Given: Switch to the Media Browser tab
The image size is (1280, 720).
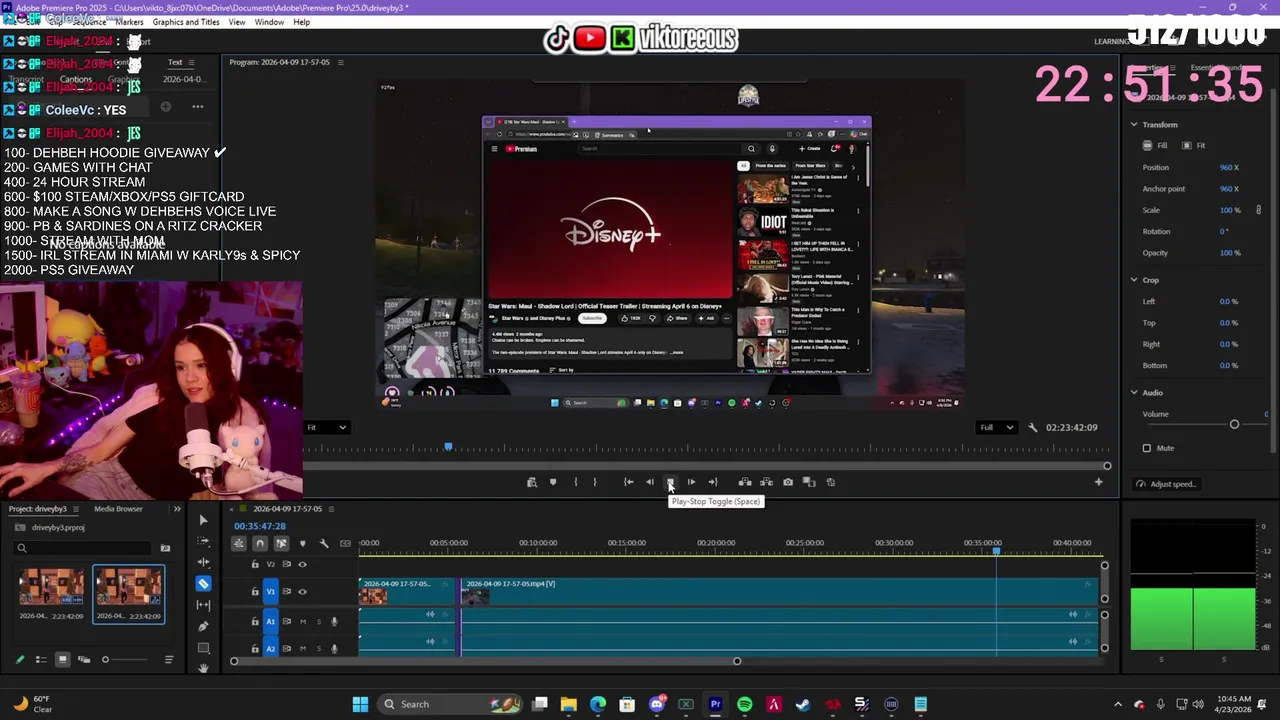Looking at the screenshot, I should [x=118, y=509].
